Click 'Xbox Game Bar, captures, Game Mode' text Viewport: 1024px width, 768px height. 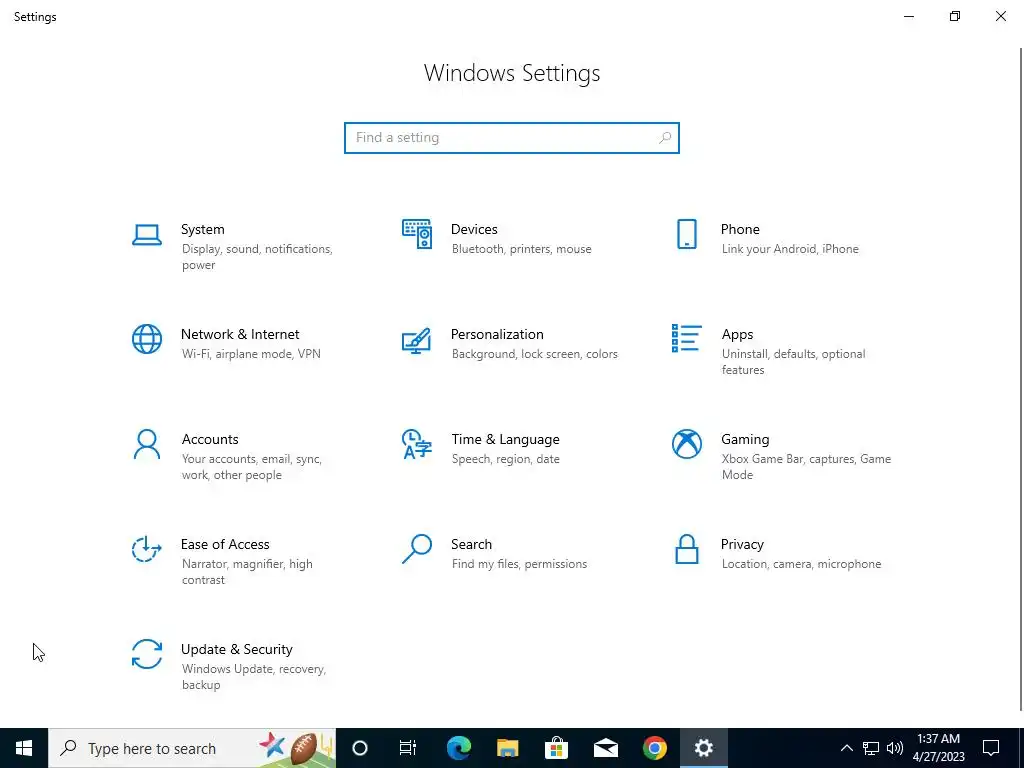coord(807,468)
